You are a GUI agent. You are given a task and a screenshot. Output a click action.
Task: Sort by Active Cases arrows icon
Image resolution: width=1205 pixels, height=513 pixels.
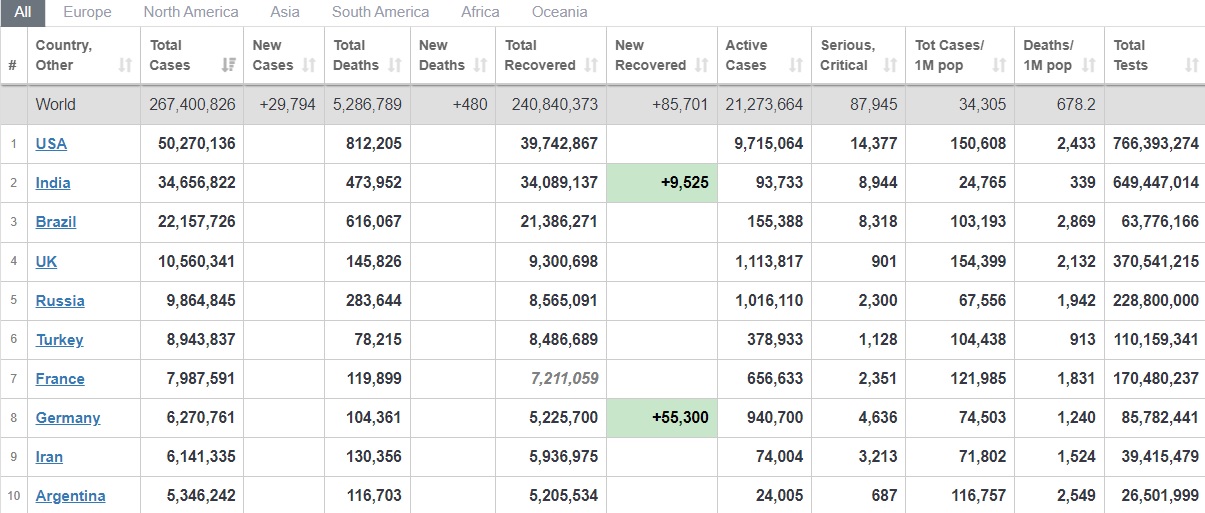[796, 65]
